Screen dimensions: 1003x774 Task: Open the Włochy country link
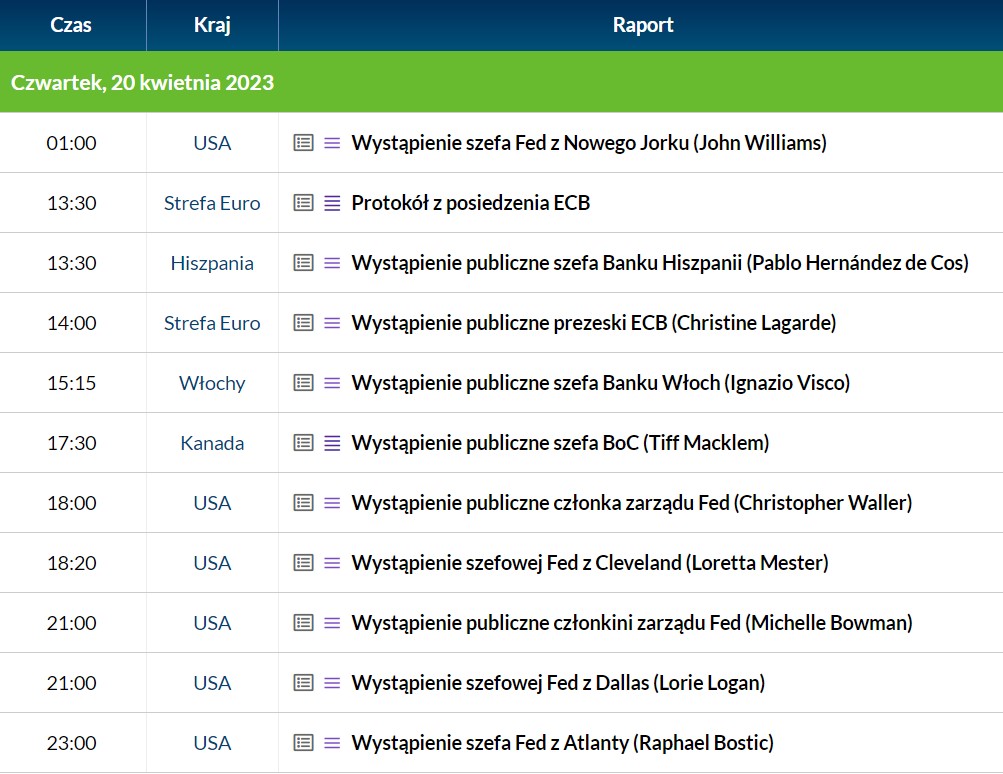[x=212, y=383]
